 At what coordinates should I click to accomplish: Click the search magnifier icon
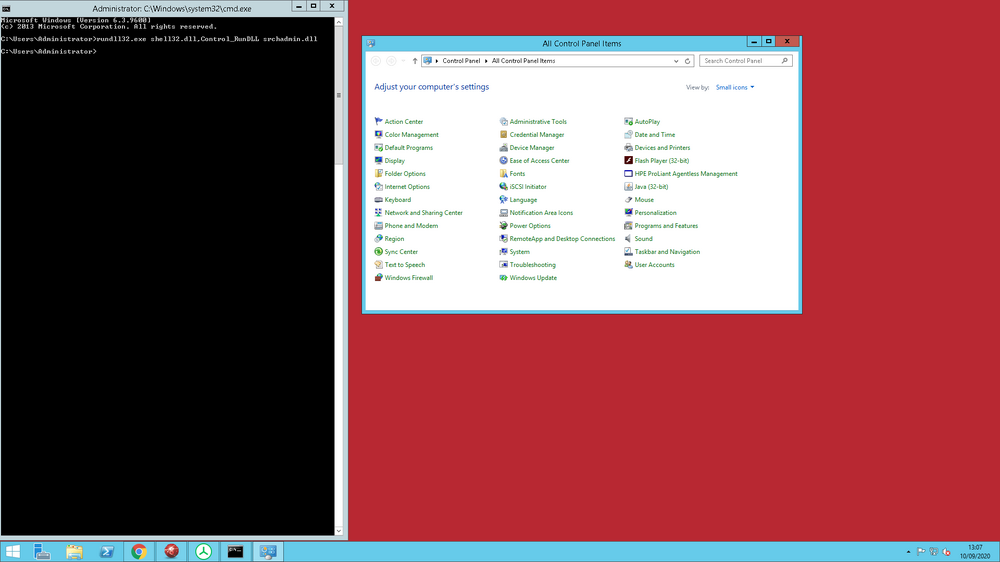785,61
